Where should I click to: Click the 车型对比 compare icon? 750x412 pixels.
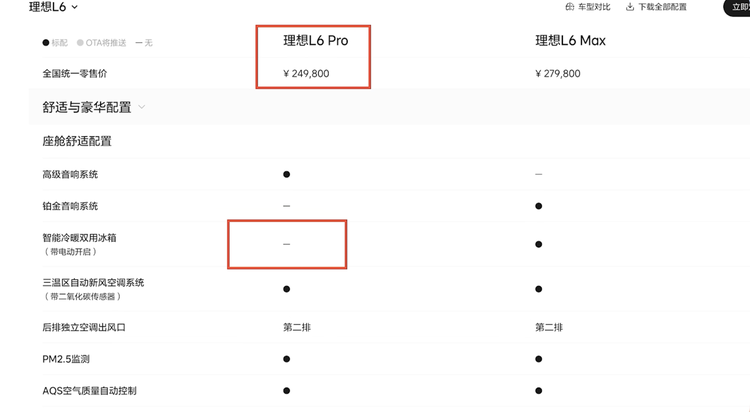(570, 7)
